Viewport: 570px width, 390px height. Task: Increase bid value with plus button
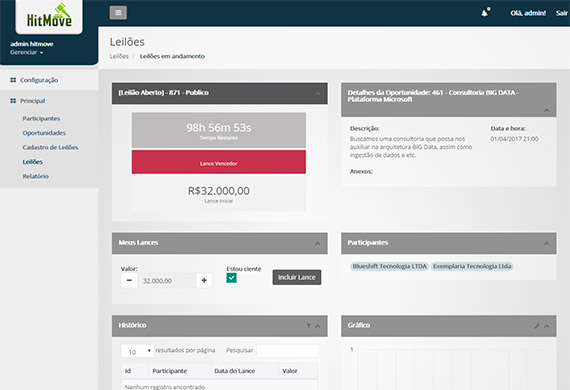click(x=204, y=280)
